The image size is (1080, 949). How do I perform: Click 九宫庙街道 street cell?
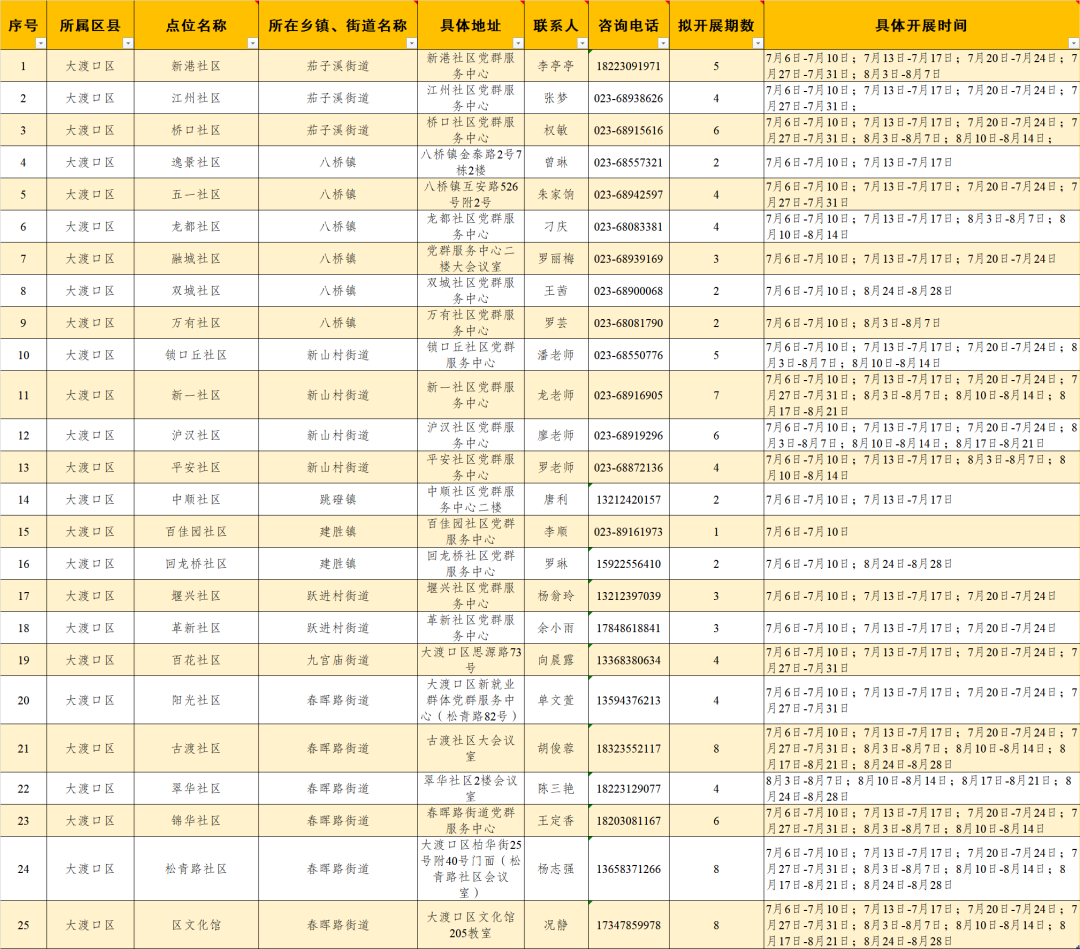tap(338, 660)
